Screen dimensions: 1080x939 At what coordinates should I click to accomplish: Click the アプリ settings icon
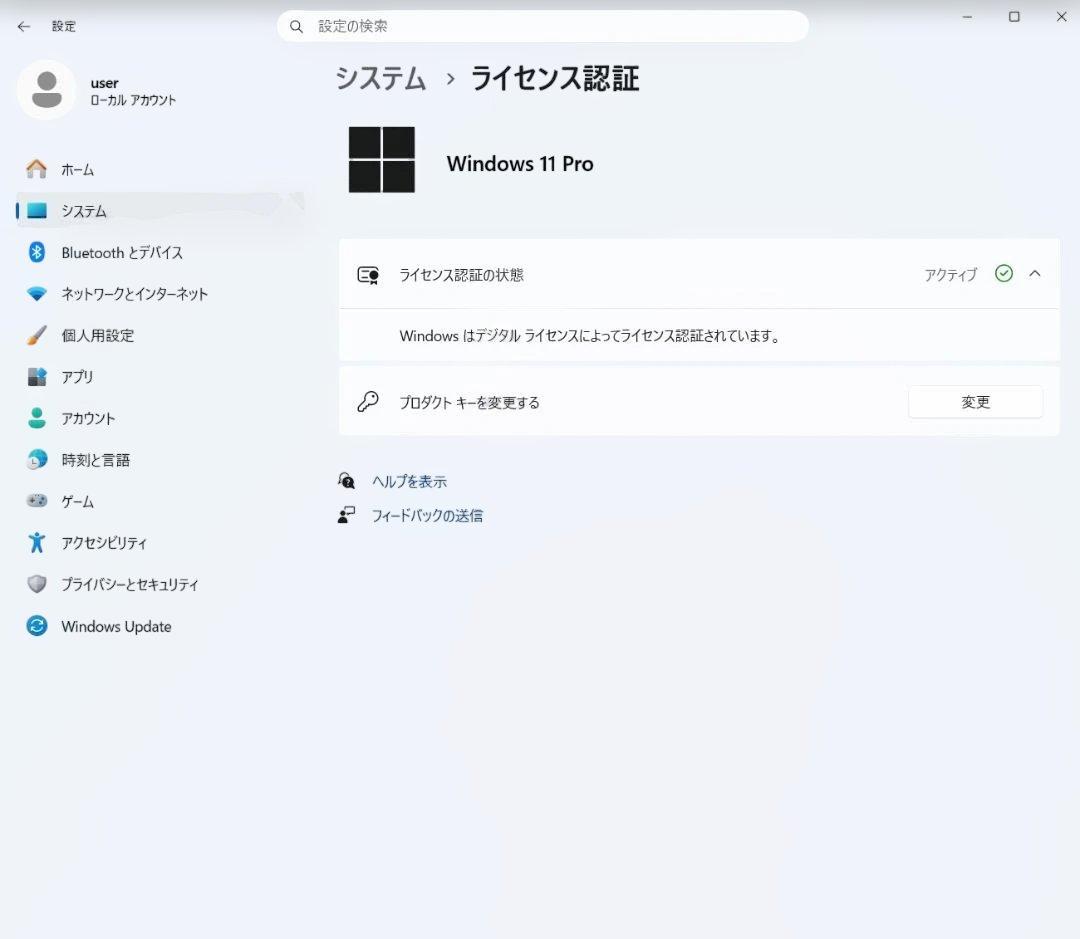click(x=34, y=377)
